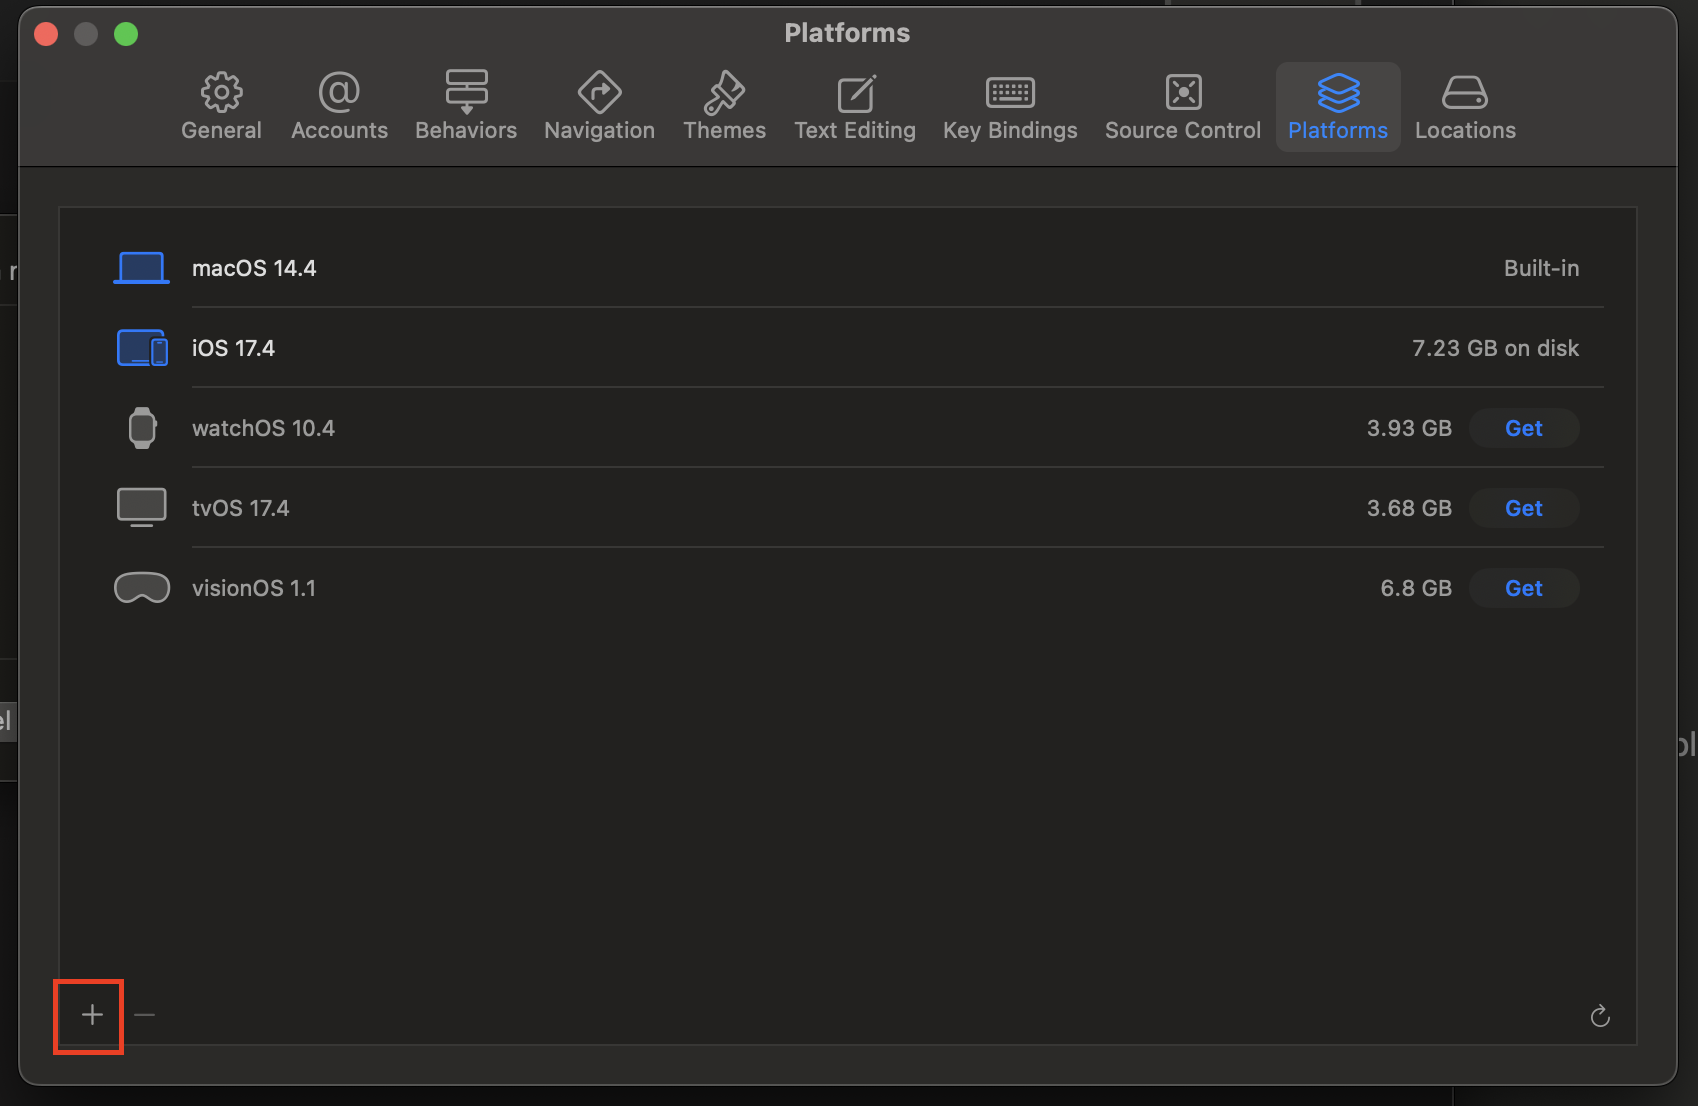This screenshot has width=1698, height=1106.
Task: Click the iOS devices icon
Action: point(142,348)
